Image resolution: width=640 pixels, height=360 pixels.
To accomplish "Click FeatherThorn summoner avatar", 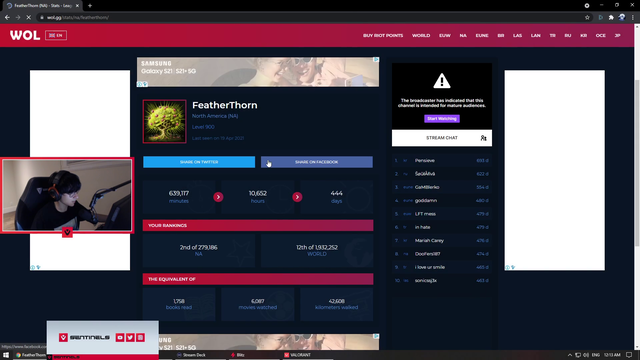I will coord(164,121).
